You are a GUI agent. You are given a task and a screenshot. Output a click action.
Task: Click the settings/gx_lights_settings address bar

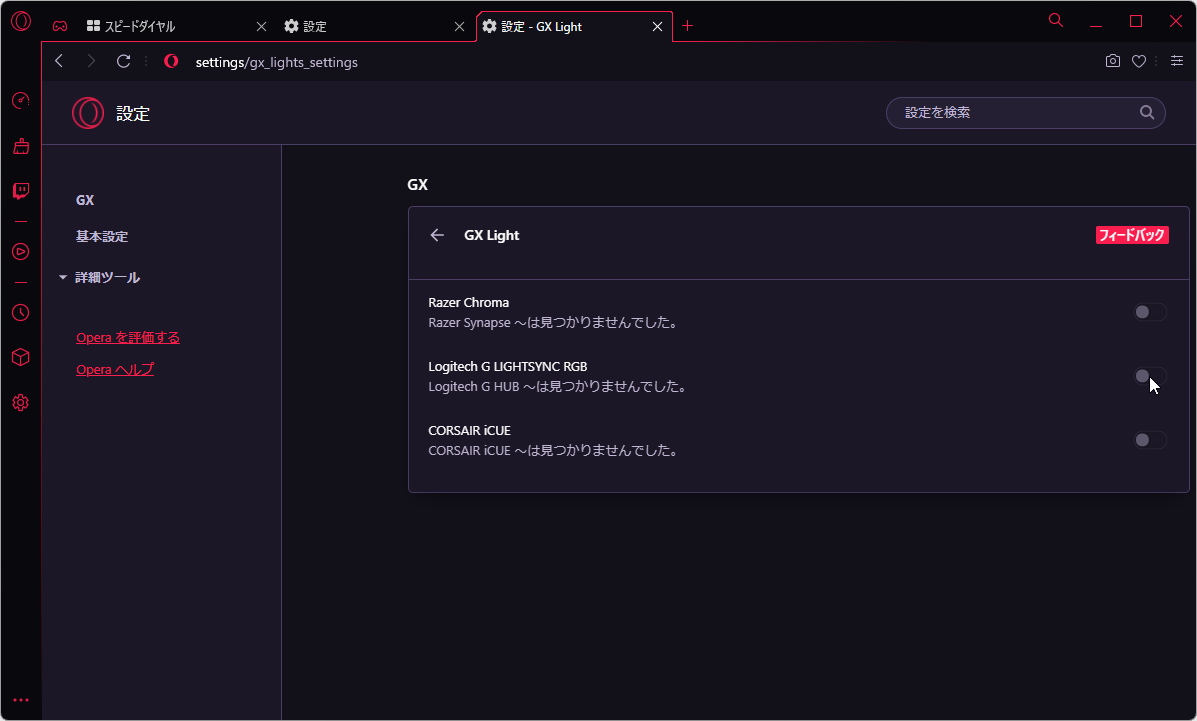pos(276,62)
